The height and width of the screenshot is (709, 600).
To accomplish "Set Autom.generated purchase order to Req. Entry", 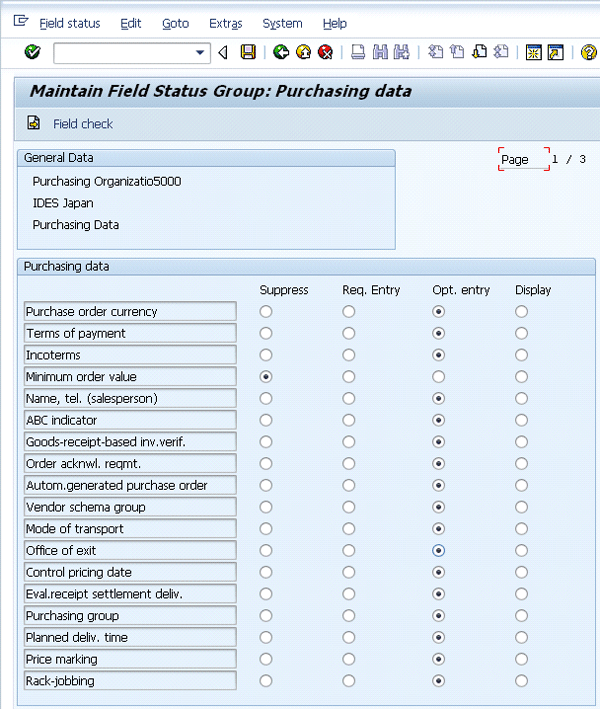I will 349,485.
